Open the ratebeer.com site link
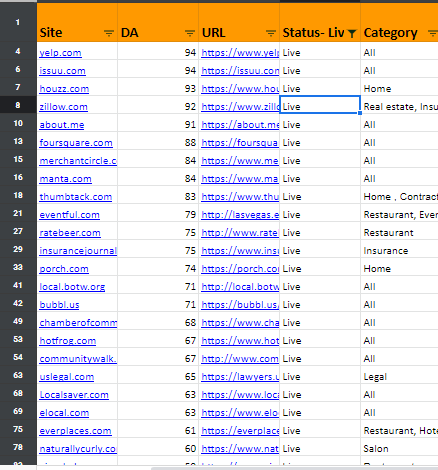This screenshot has width=438, height=470. click(x=70, y=233)
